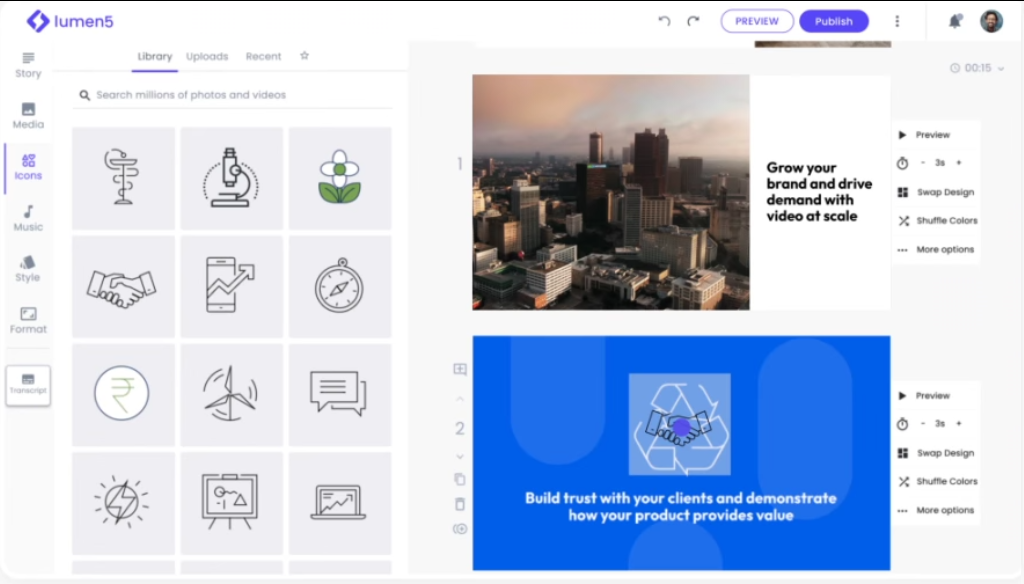The height and width of the screenshot is (584, 1024).
Task: Preview scene 2
Action: pyautogui.click(x=925, y=396)
